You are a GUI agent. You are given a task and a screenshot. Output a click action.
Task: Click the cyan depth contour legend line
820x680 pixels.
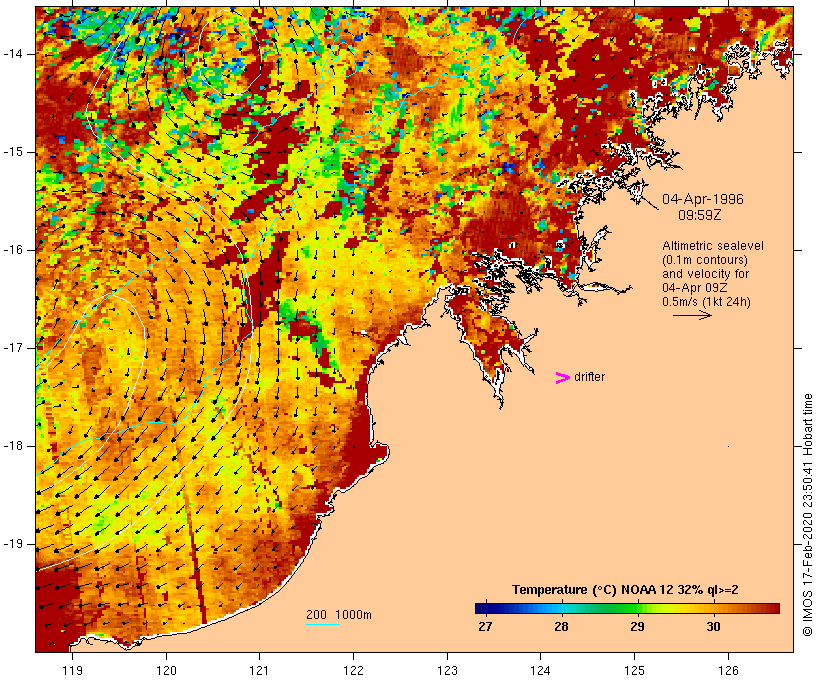coord(322,625)
